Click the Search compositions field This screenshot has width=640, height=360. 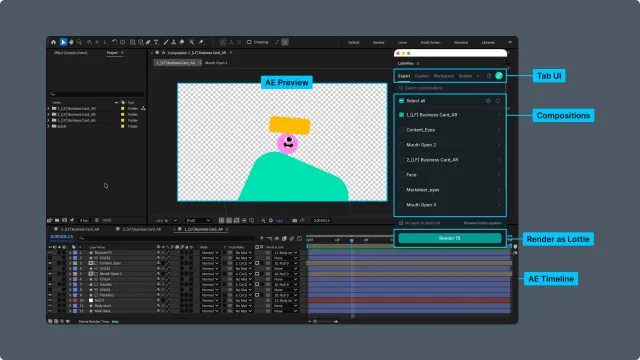449,88
